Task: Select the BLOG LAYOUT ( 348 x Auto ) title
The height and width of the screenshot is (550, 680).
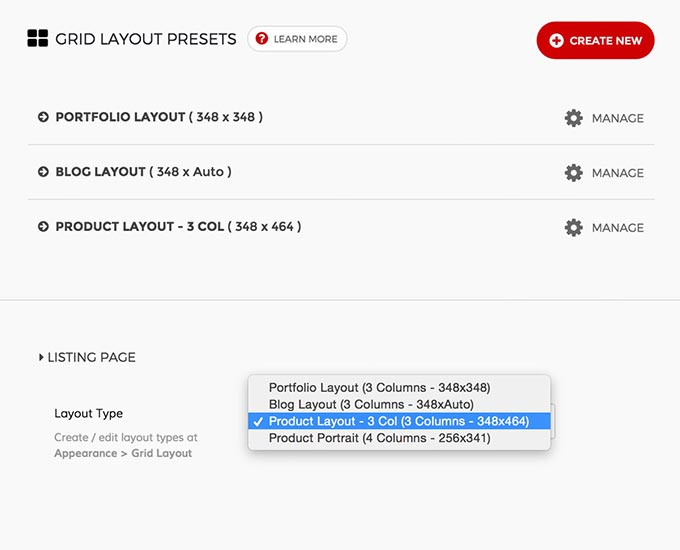Action: click(144, 172)
